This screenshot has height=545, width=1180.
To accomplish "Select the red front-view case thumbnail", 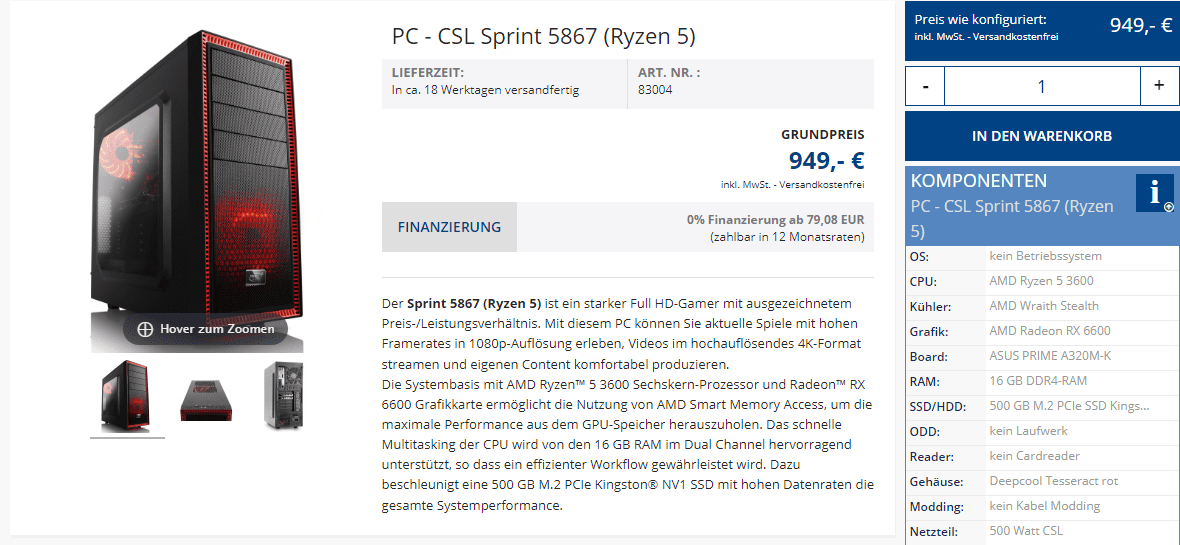I will [x=127, y=396].
